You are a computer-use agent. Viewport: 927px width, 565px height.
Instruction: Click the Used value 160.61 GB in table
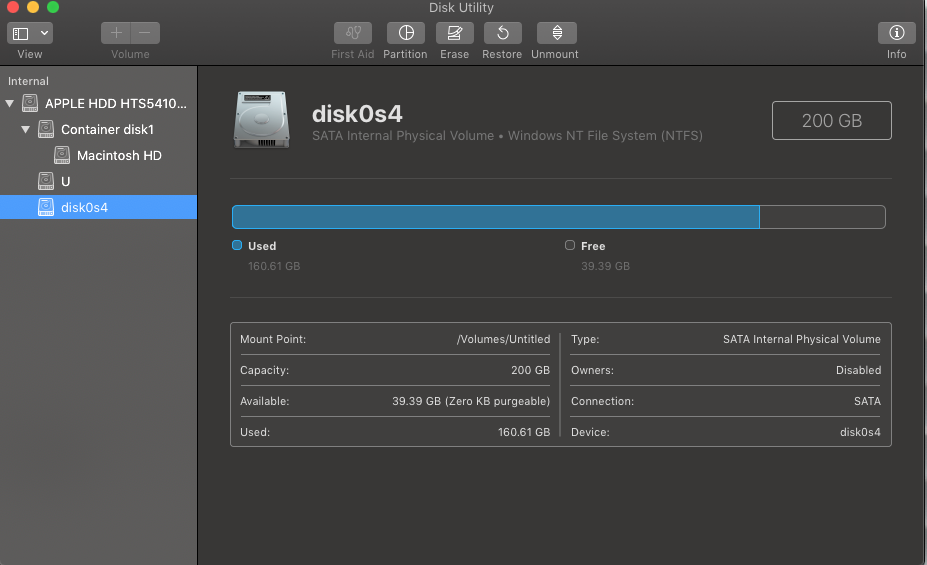pyautogui.click(x=524, y=432)
